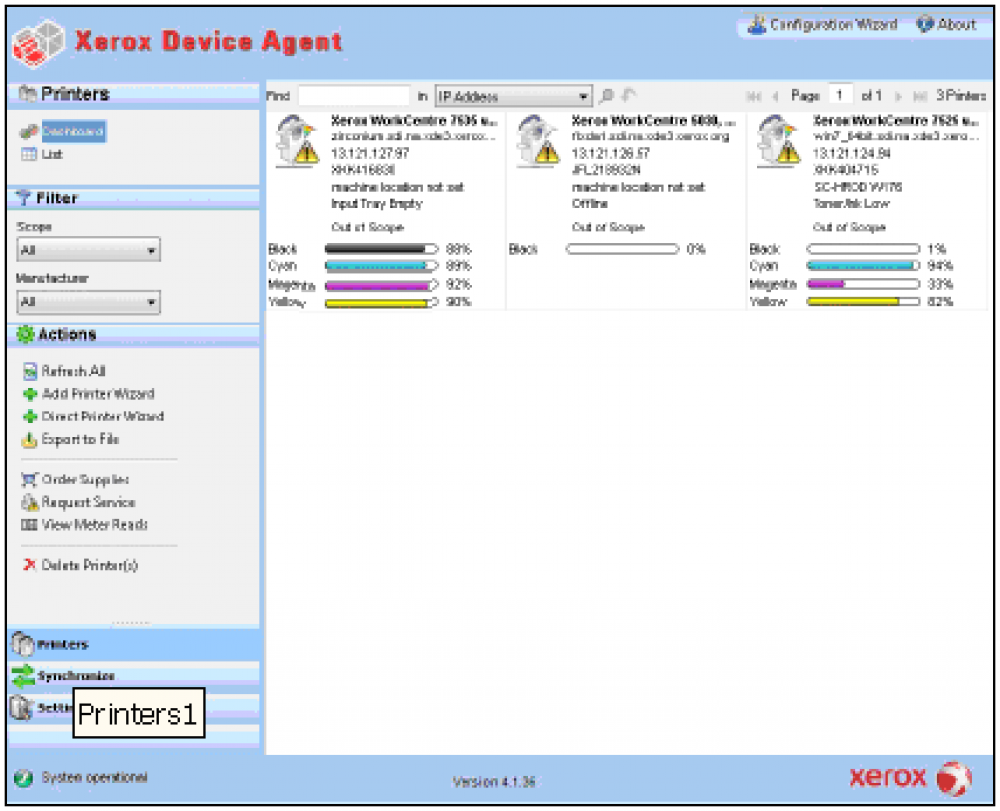The width and height of the screenshot is (1000, 811).
Task: Click printer IP address 13.121.124.84
Action: point(851,154)
